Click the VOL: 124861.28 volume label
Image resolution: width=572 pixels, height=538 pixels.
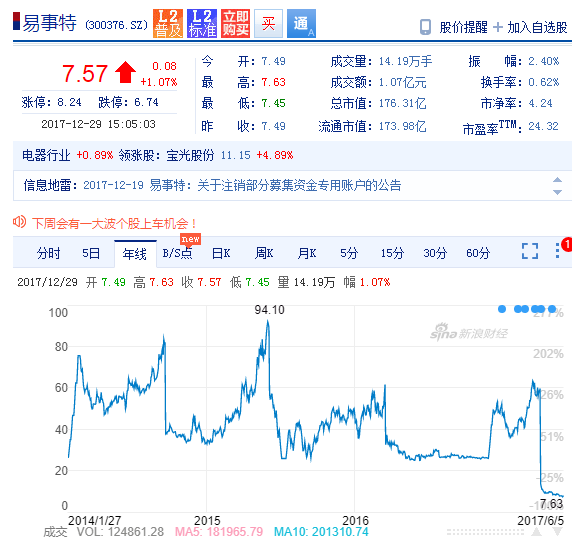click(120, 531)
